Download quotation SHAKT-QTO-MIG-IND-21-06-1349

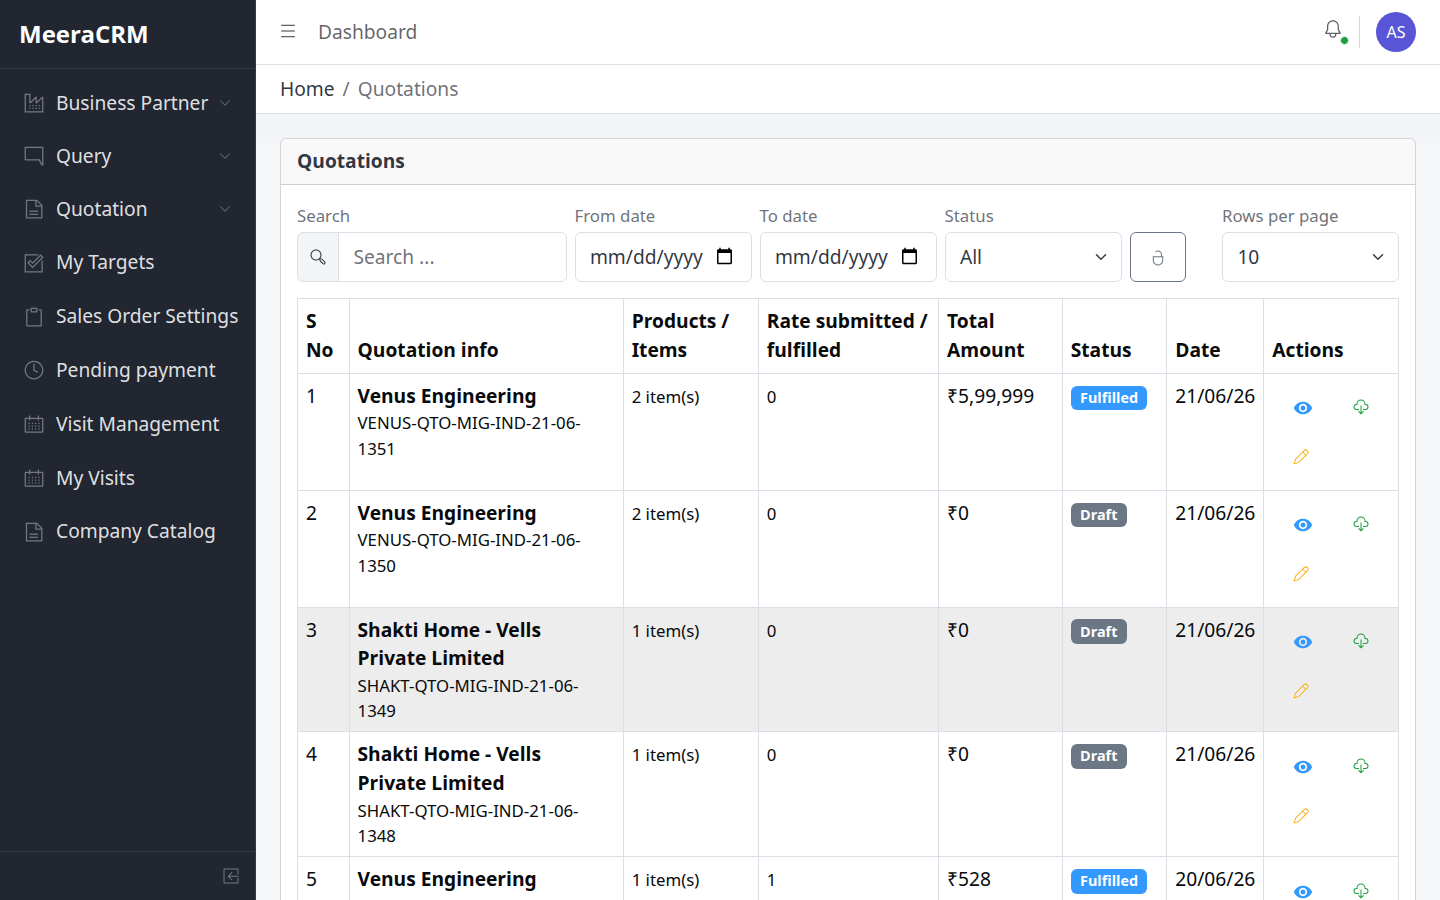click(1361, 641)
